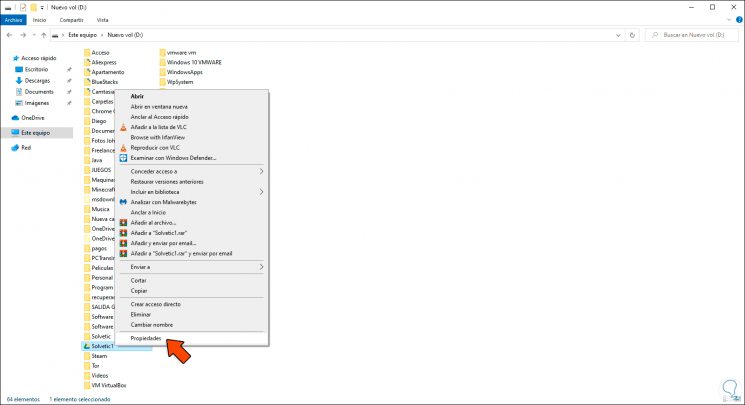This screenshot has height=405, width=745.
Task: Open the address bar history dropdown
Action: (618, 35)
